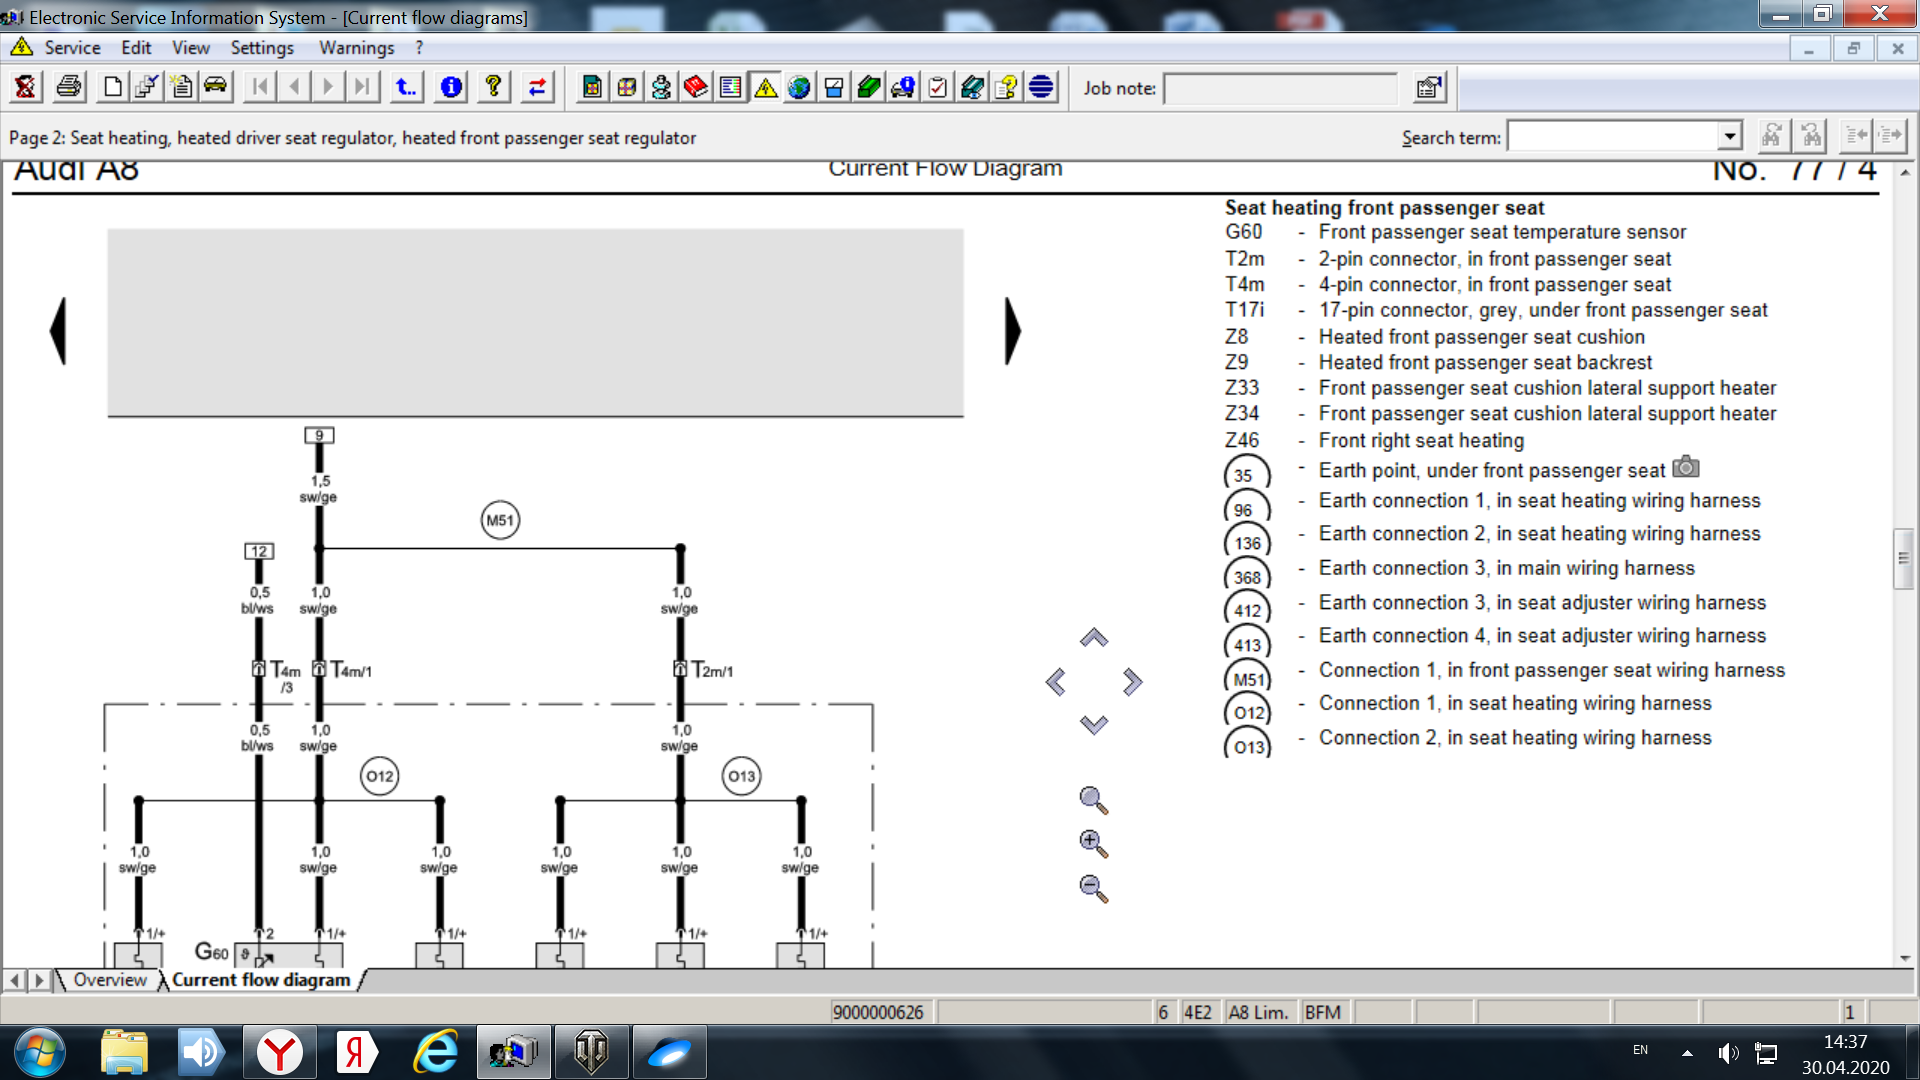Image resolution: width=1920 pixels, height=1080 pixels.
Task: Click the clipboard notepad toolbar icon
Action: (x=181, y=88)
